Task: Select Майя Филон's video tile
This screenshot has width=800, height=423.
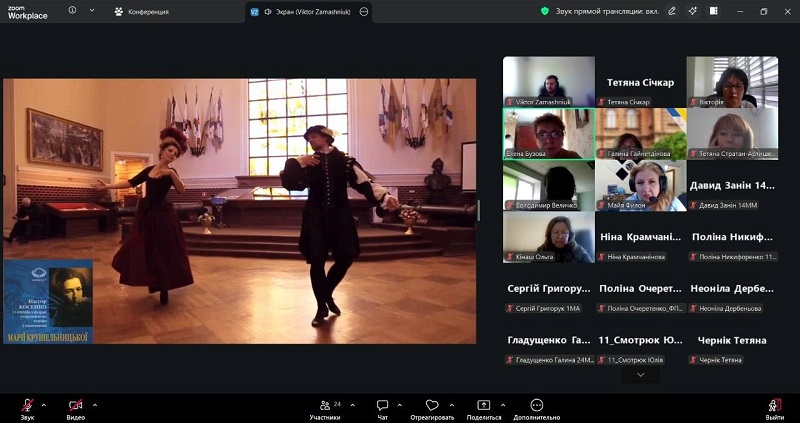Action: click(x=640, y=185)
